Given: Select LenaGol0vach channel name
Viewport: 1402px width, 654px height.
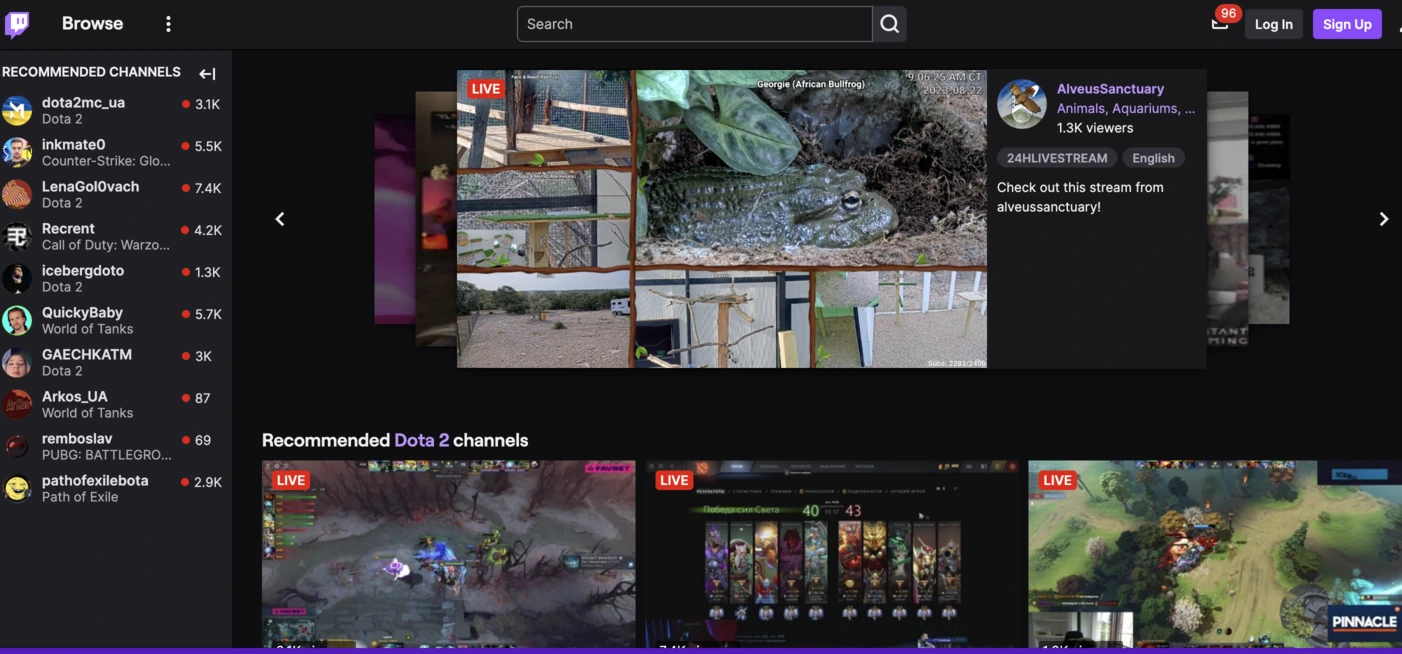Looking at the screenshot, I should click(x=90, y=187).
